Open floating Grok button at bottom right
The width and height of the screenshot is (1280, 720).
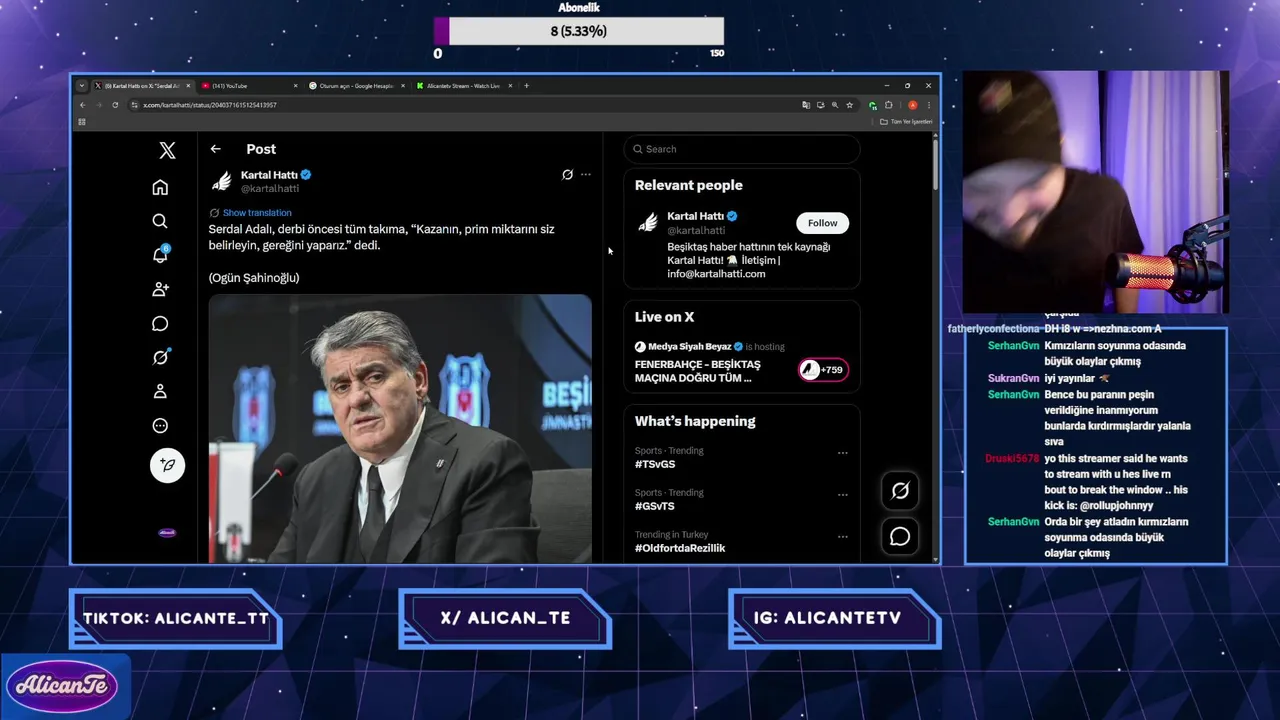[900, 491]
